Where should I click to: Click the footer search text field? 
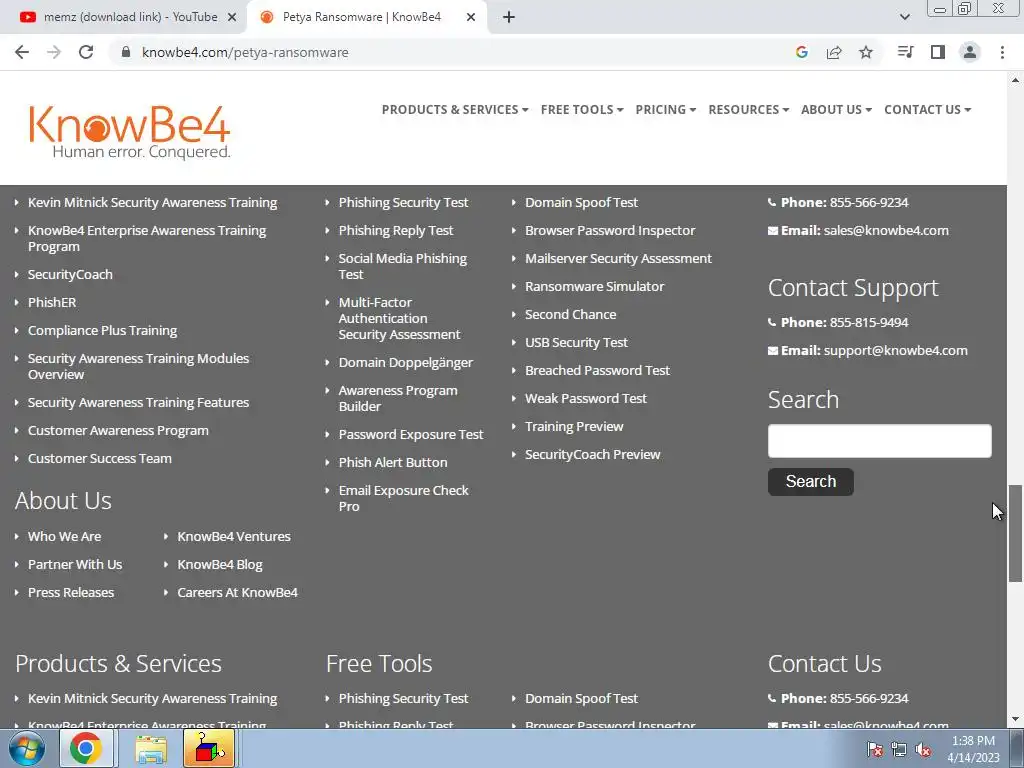click(879, 441)
